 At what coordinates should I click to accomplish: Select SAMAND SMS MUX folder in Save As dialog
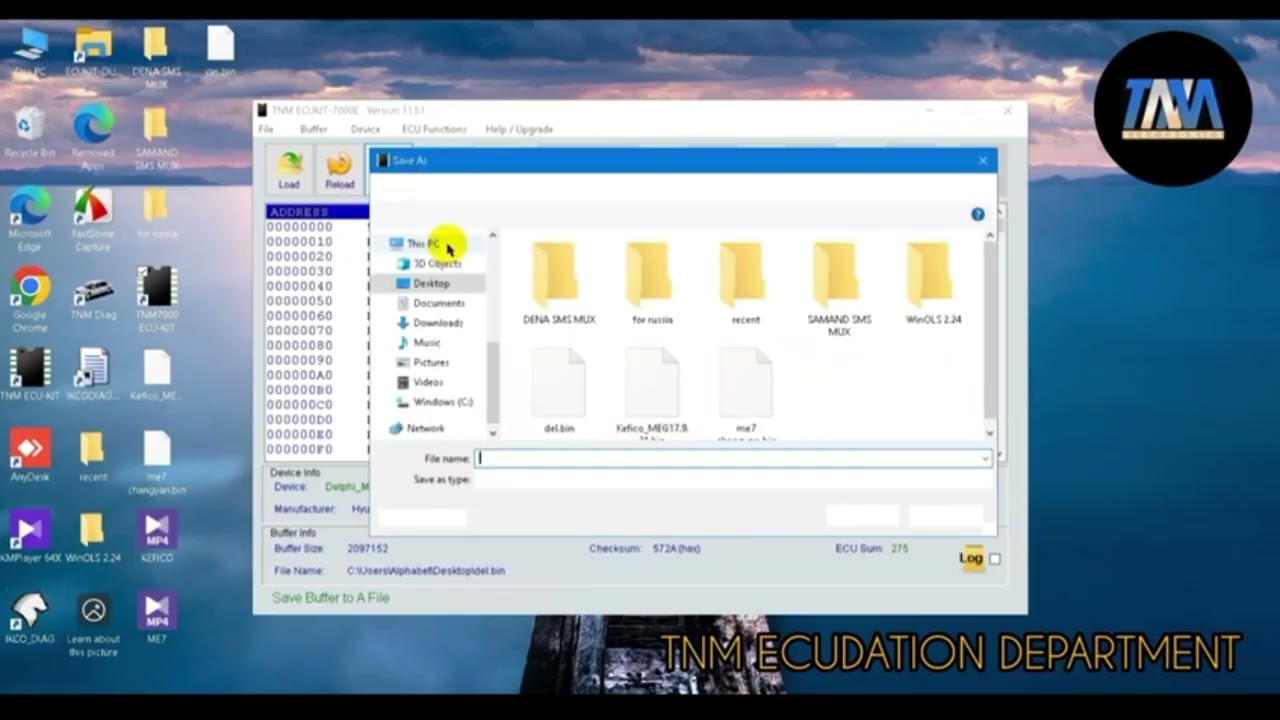click(840, 289)
